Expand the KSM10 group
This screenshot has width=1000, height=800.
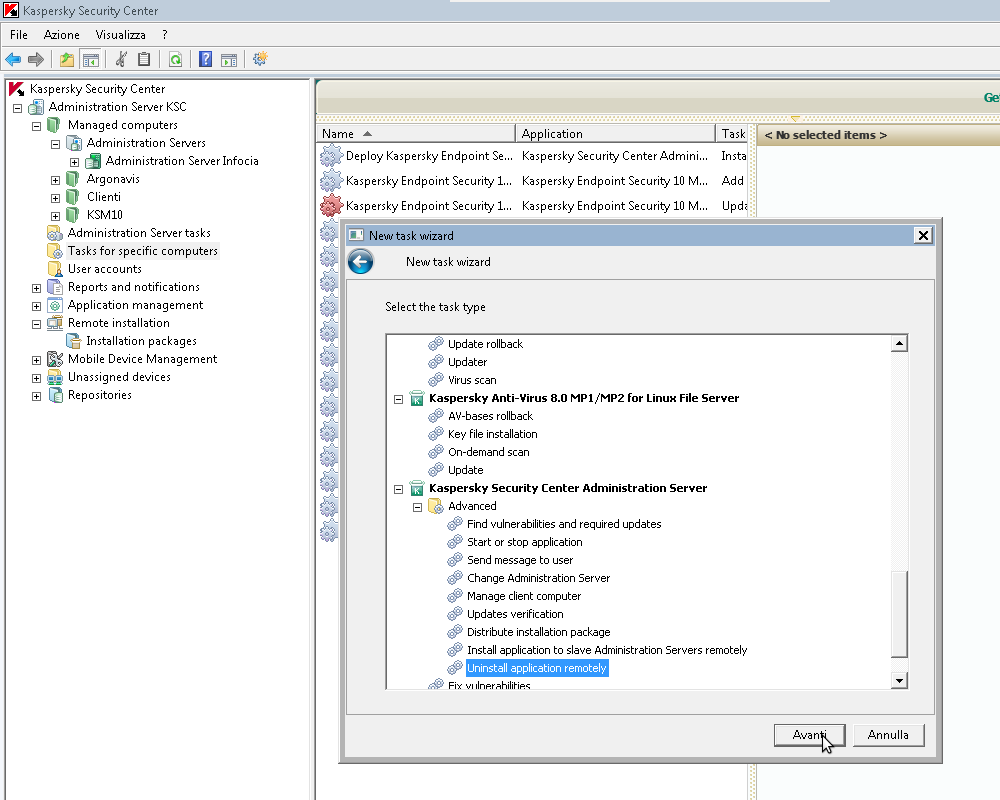pyautogui.click(x=55, y=216)
